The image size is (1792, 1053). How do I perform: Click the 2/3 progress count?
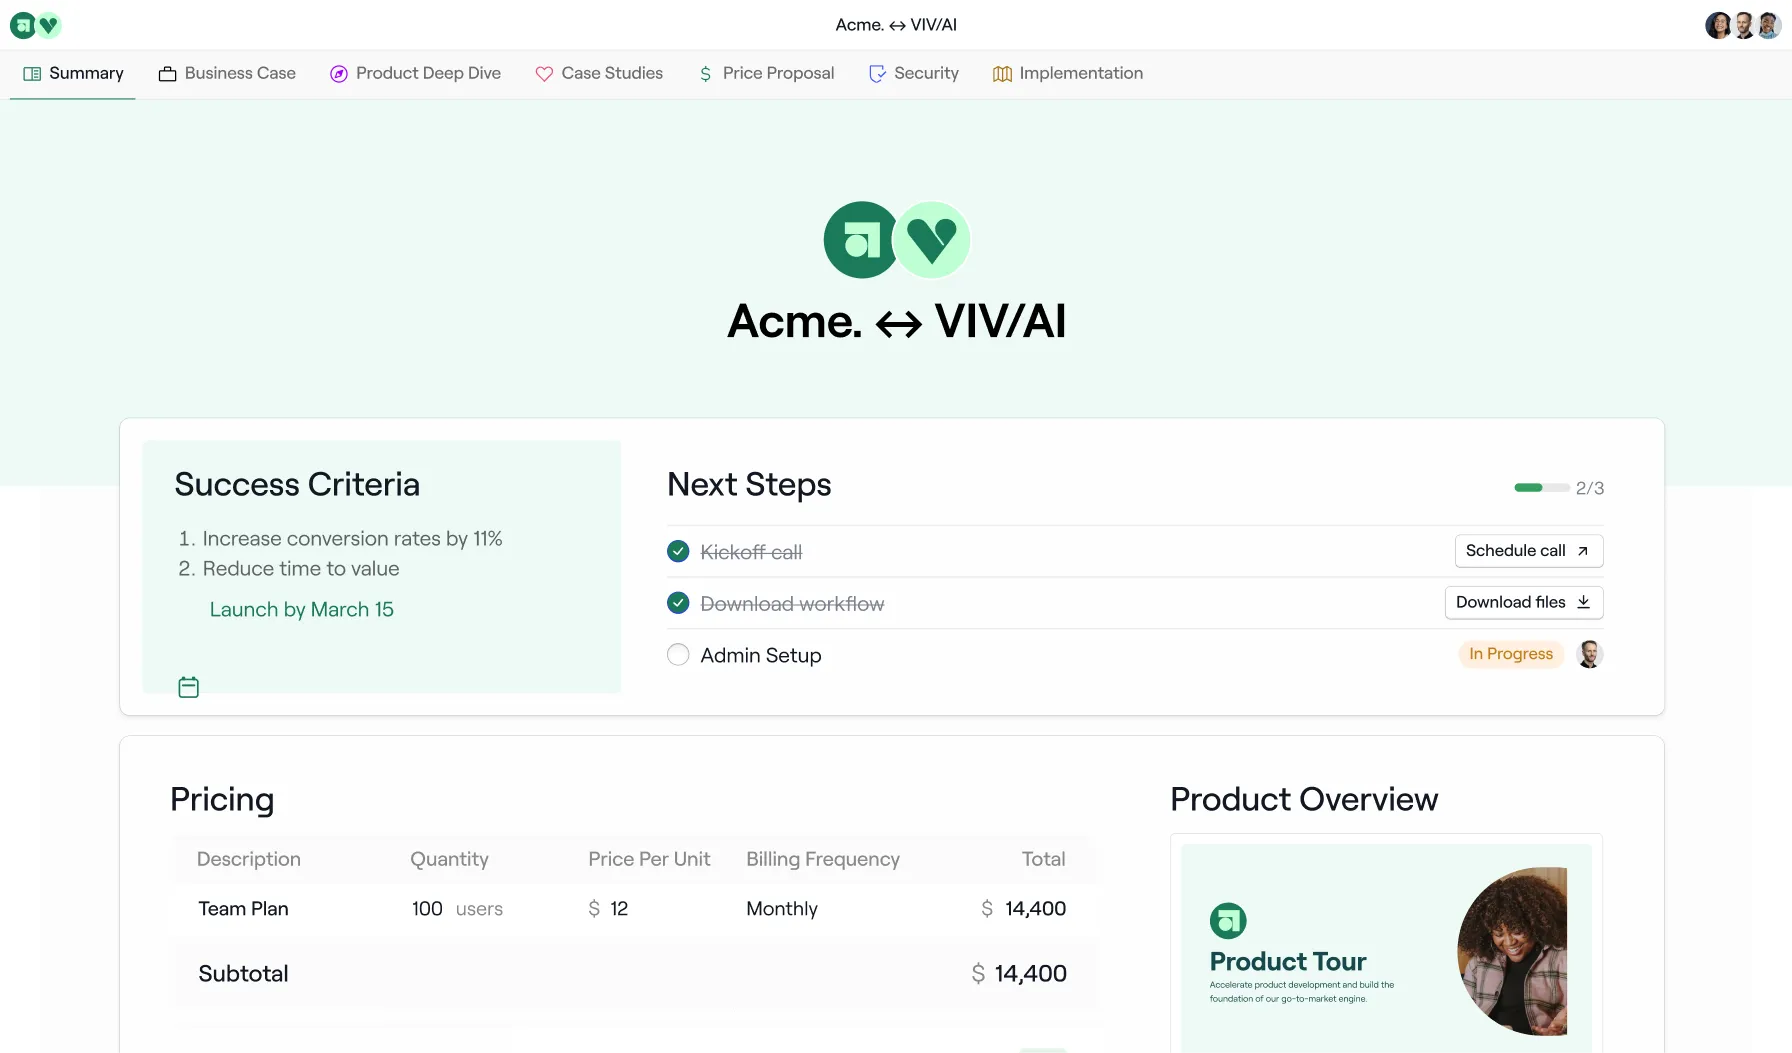pyautogui.click(x=1589, y=488)
